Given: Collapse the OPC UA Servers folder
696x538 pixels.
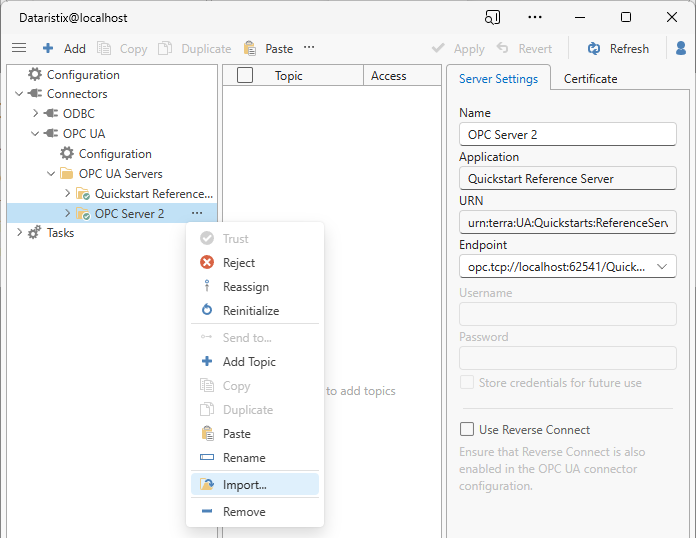Looking at the screenshot, I should [x=51, y=174].
